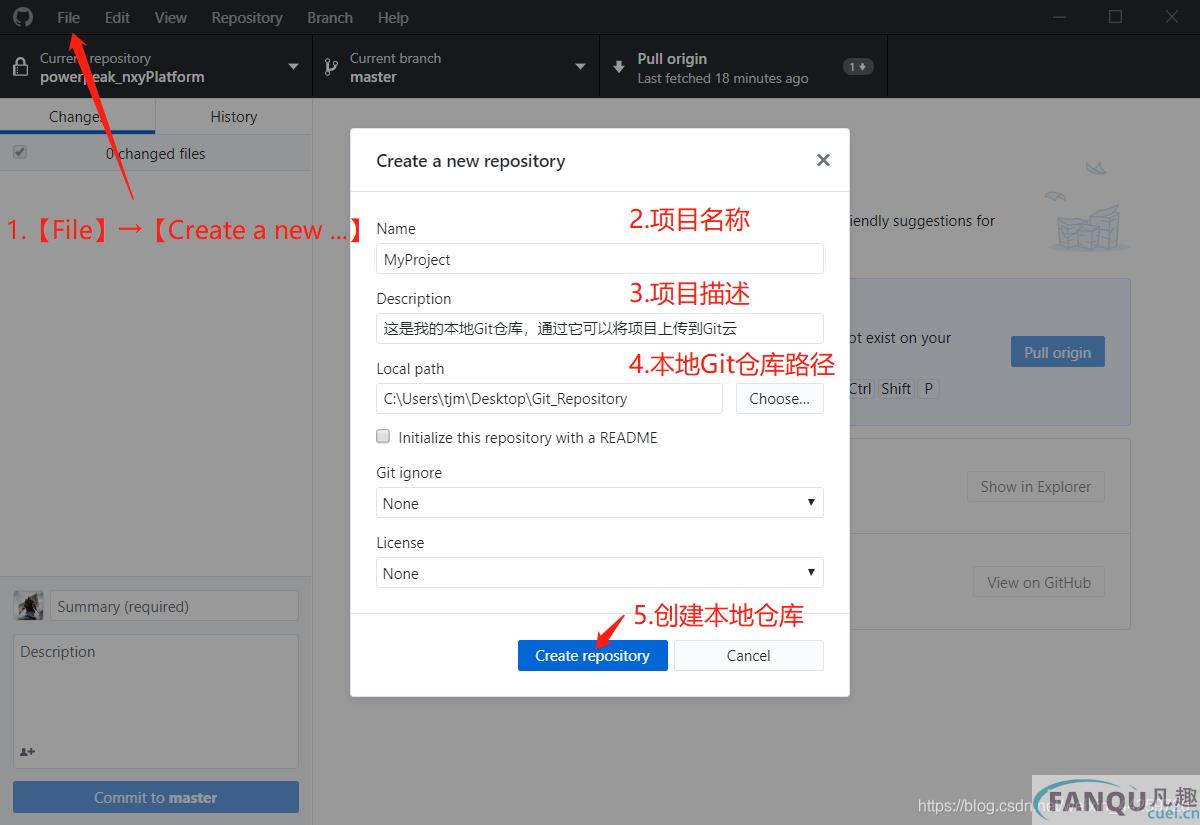Open the File menu
Image resolution: width=1200 pixels, height=825 pixels.
69,17
